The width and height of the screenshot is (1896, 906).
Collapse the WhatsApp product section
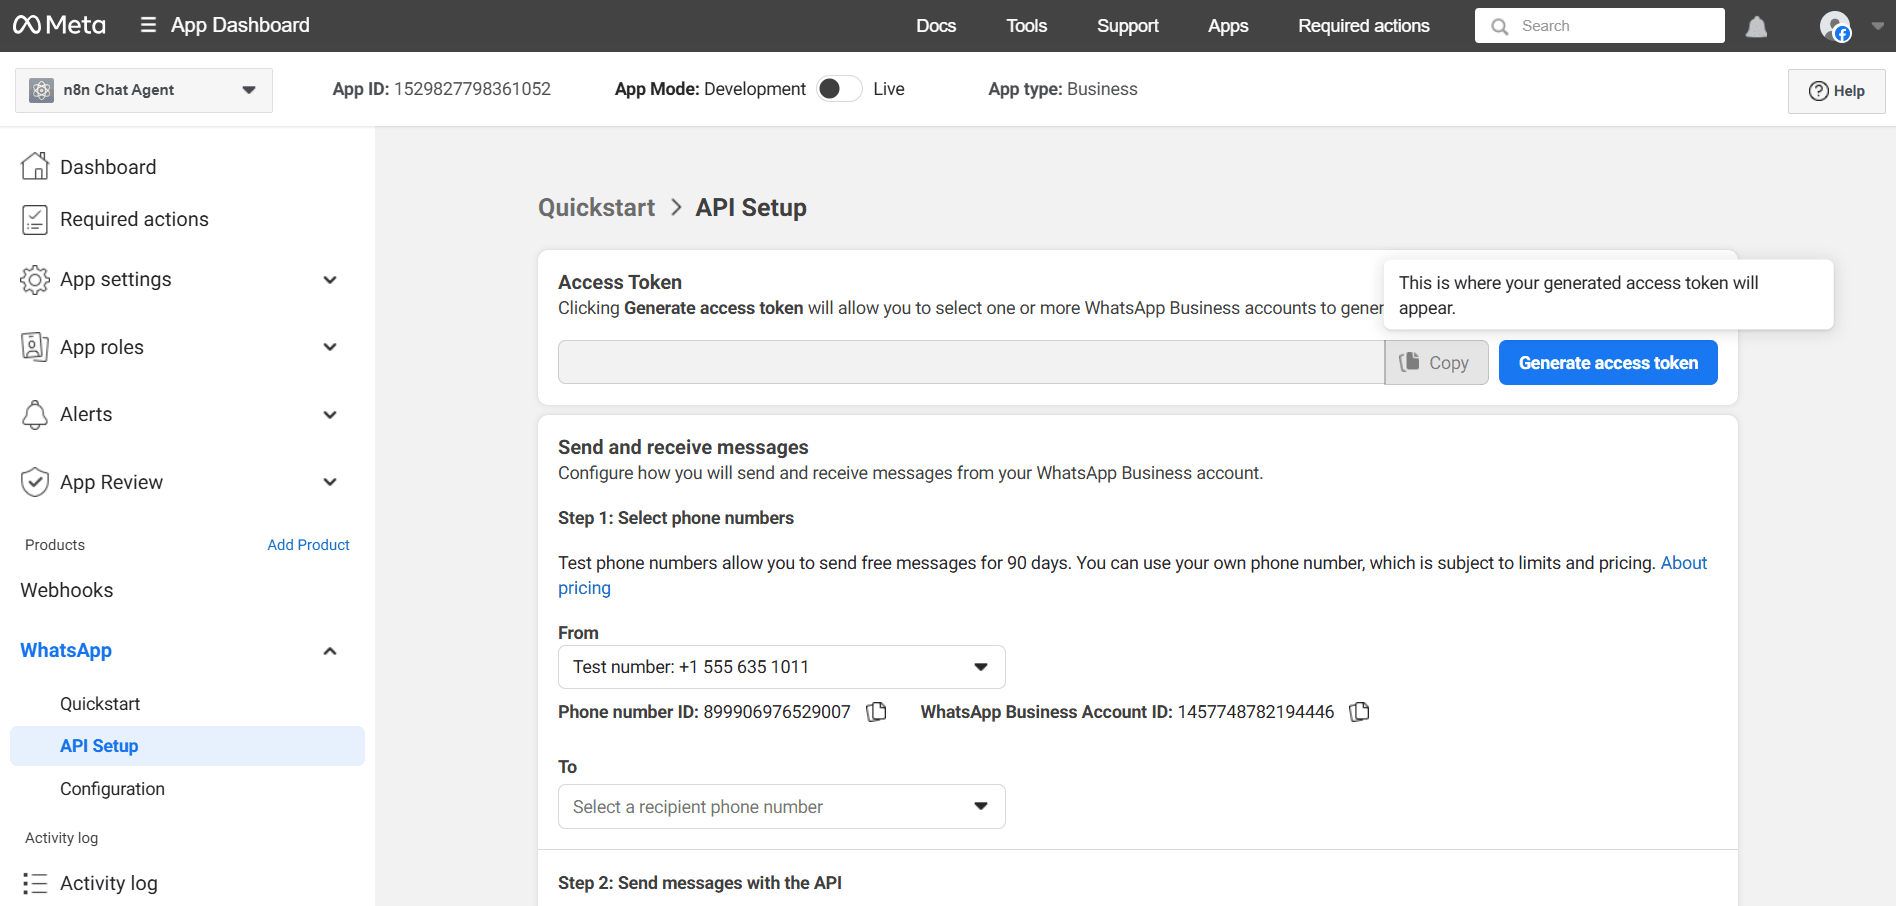pyautogui.click(x=330, y=651)
